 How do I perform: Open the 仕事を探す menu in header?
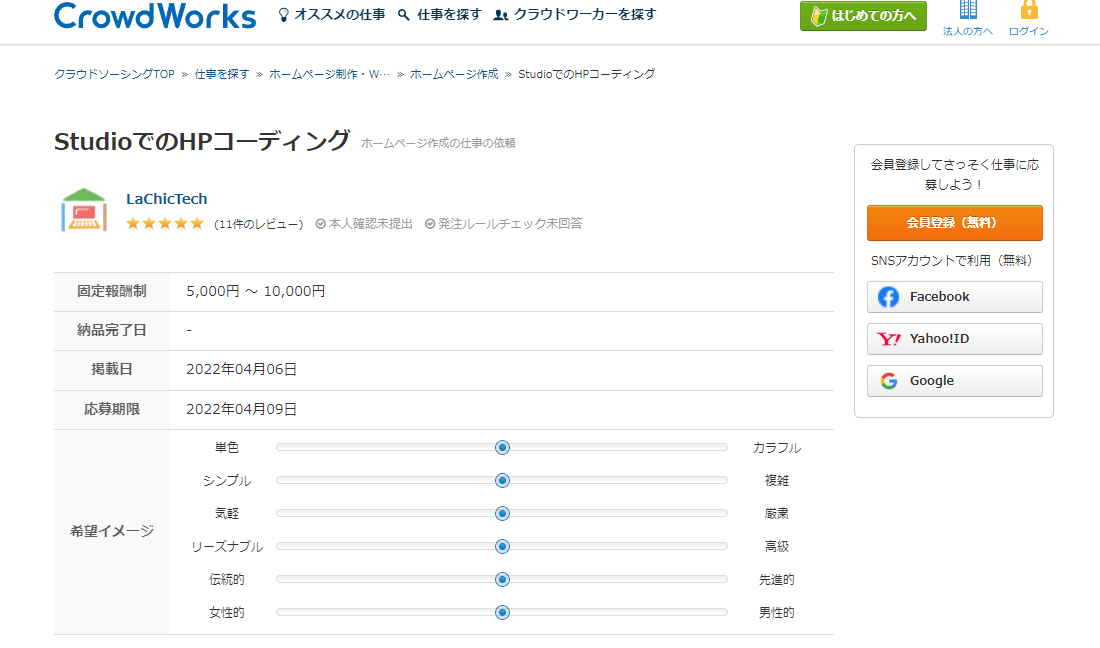(x=439, y=15)
